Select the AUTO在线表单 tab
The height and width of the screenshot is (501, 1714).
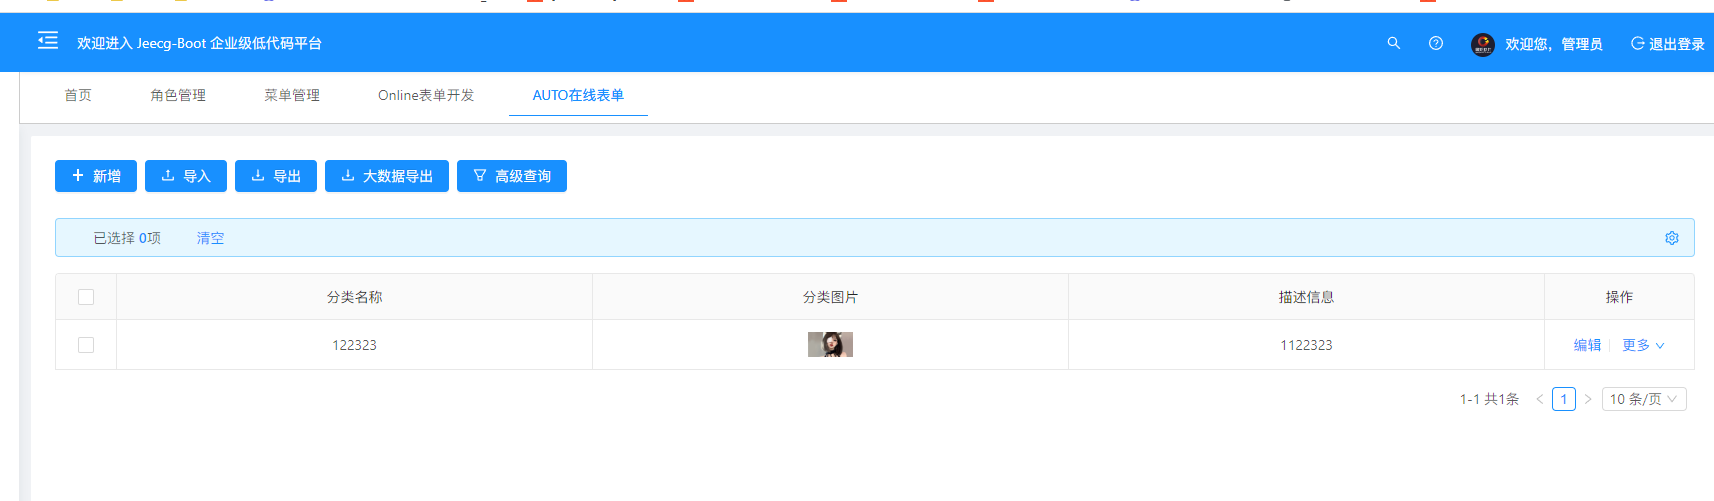click(578, 95)
